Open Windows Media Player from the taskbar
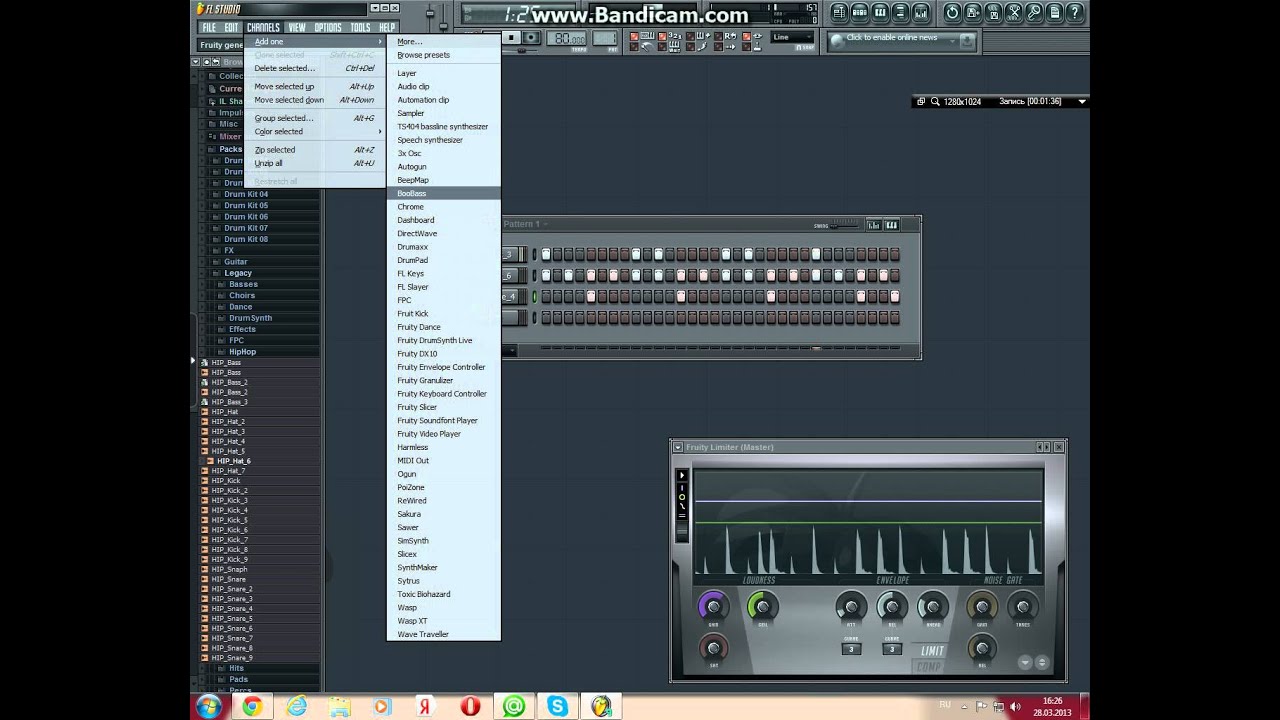The height and width of the screenshot is (720, 1280). pos(382,706)
